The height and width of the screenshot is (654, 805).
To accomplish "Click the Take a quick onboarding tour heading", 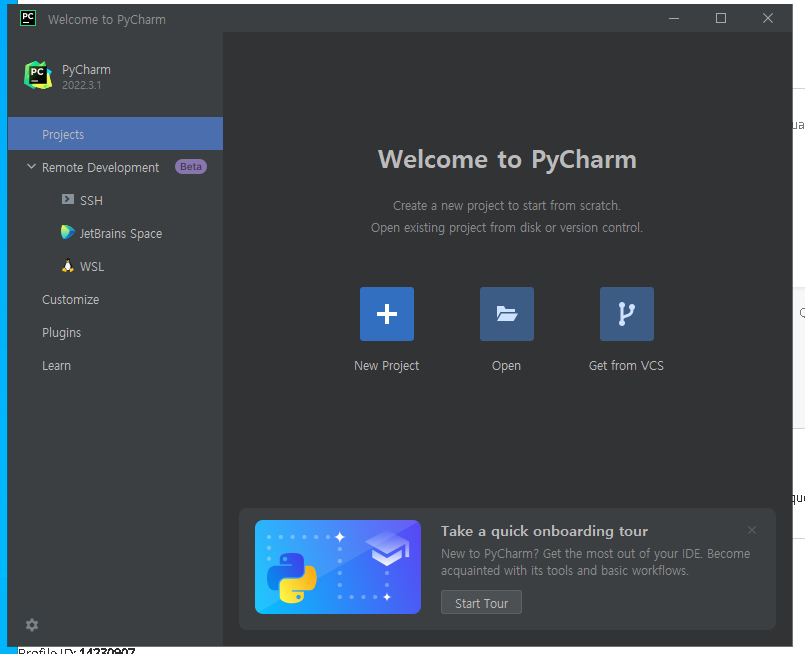I will pos(544,531).
